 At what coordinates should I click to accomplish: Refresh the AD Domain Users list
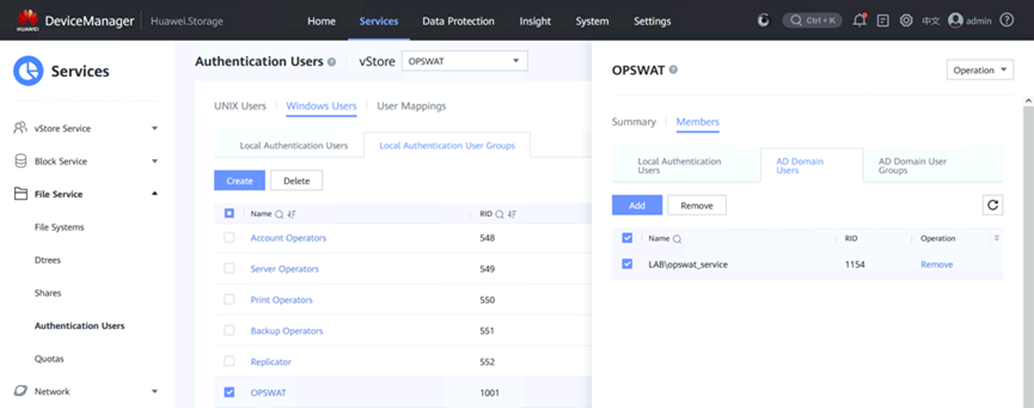pos(992,205)
